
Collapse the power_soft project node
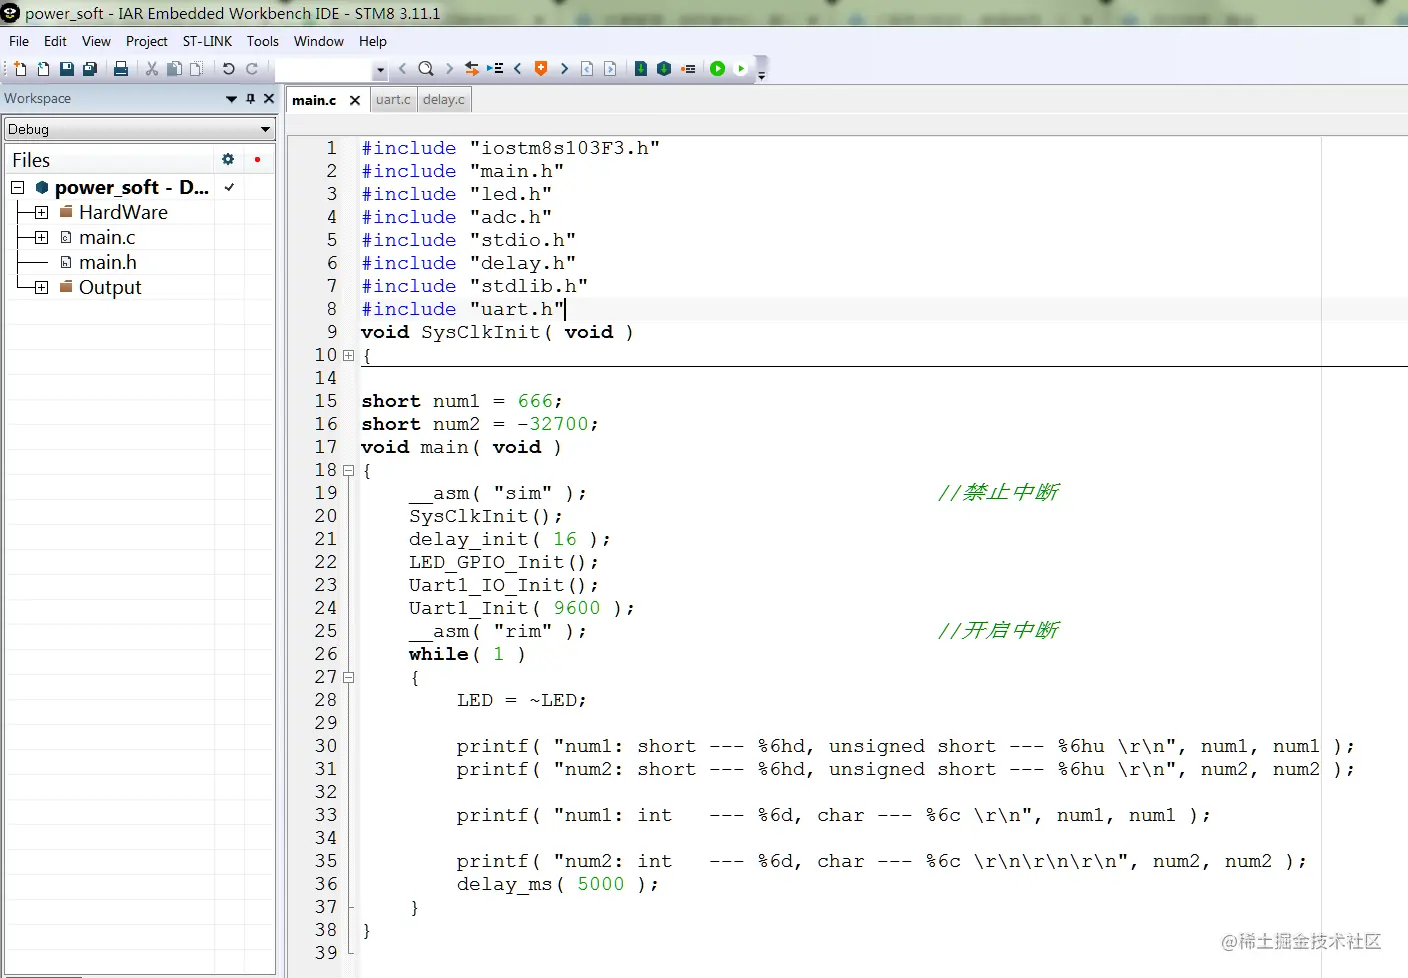(18, 188)
